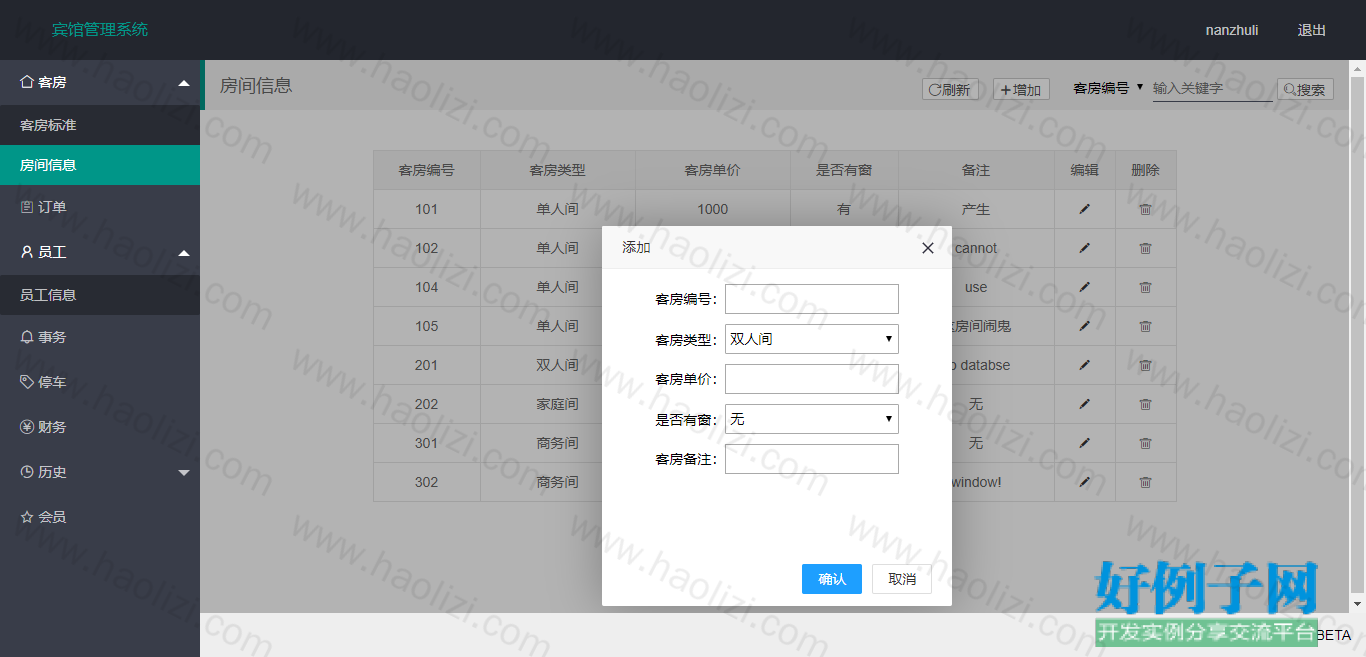
Task: Delete room 202 with trash icon
Action: tap(1146, 404)
